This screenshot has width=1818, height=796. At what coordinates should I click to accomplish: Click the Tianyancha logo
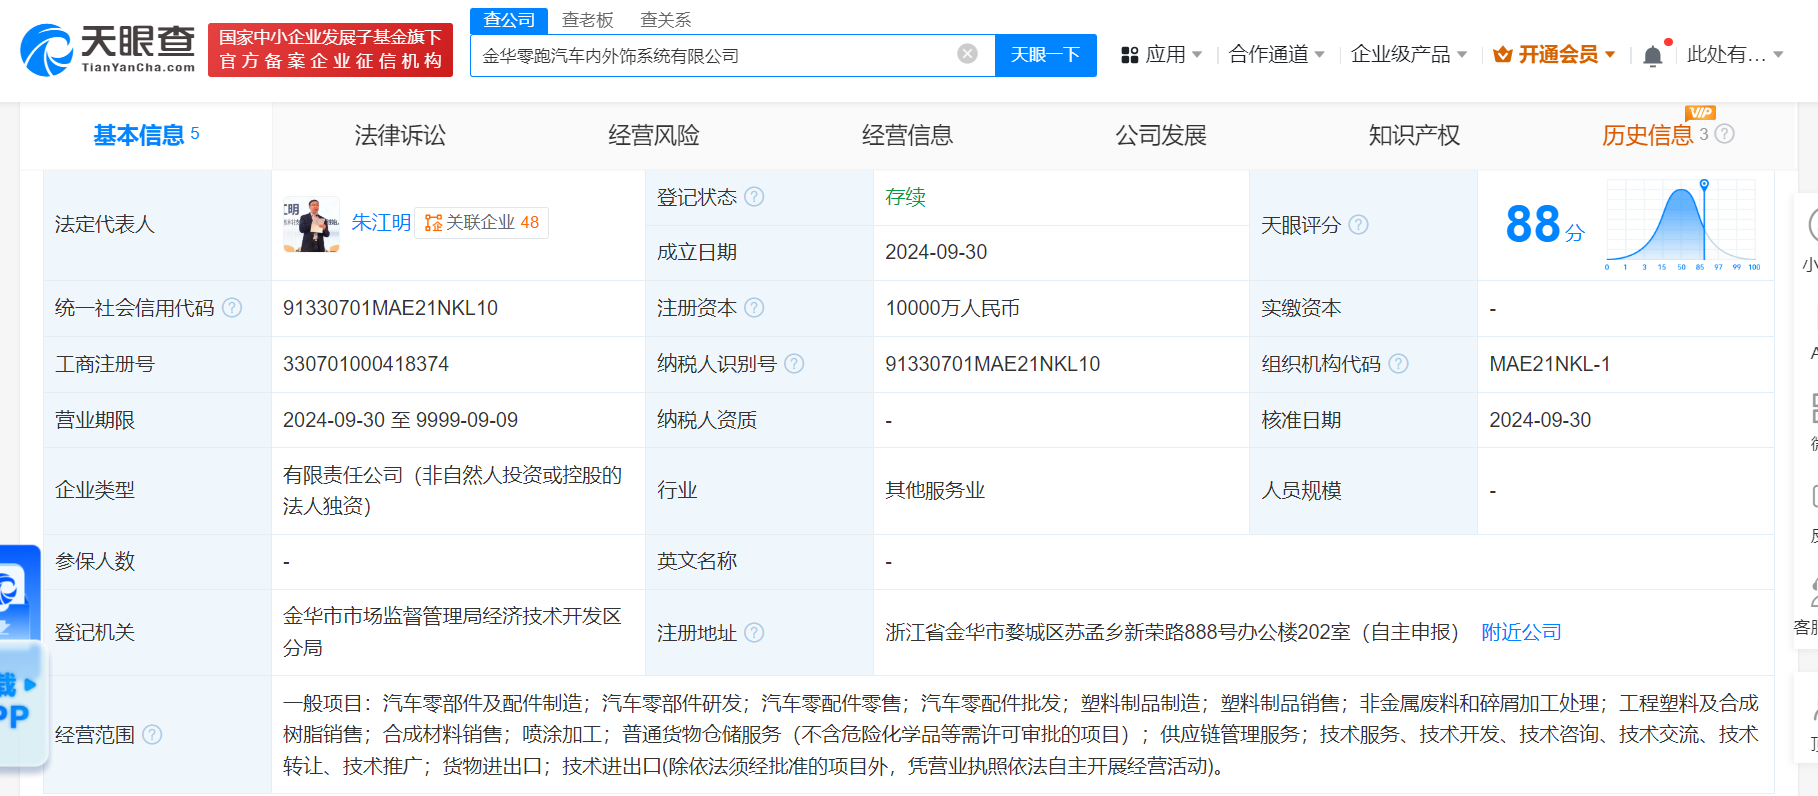pyautogui.click(x=108, y=49)
